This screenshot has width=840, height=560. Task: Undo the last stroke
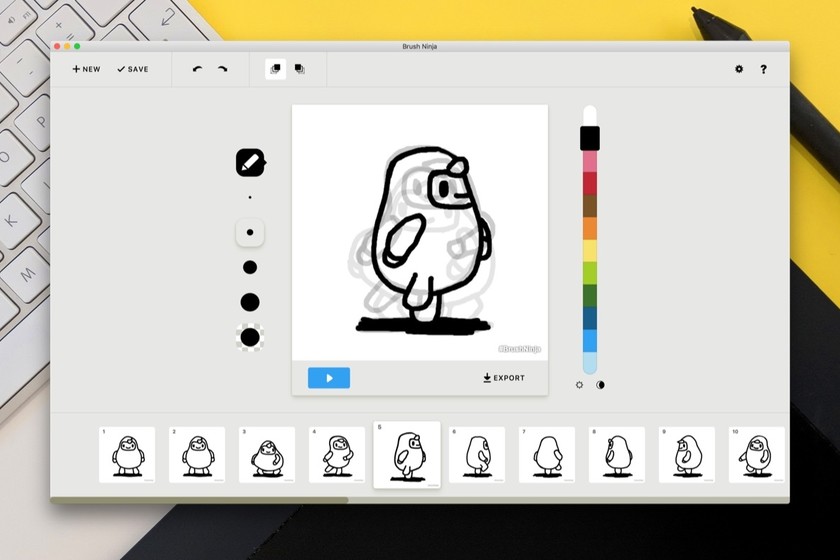[197, 69]
